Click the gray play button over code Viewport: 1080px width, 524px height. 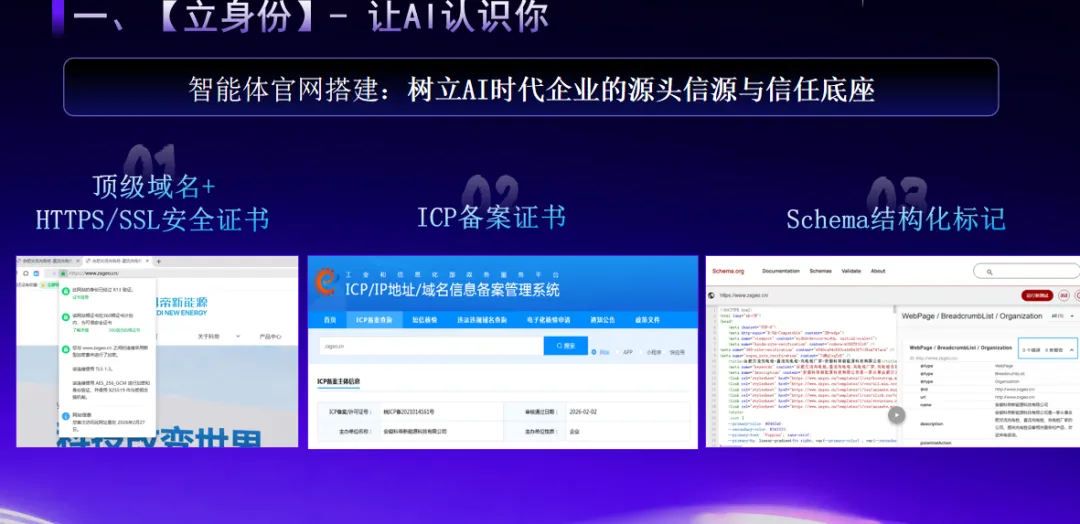(x=896, y=415)
